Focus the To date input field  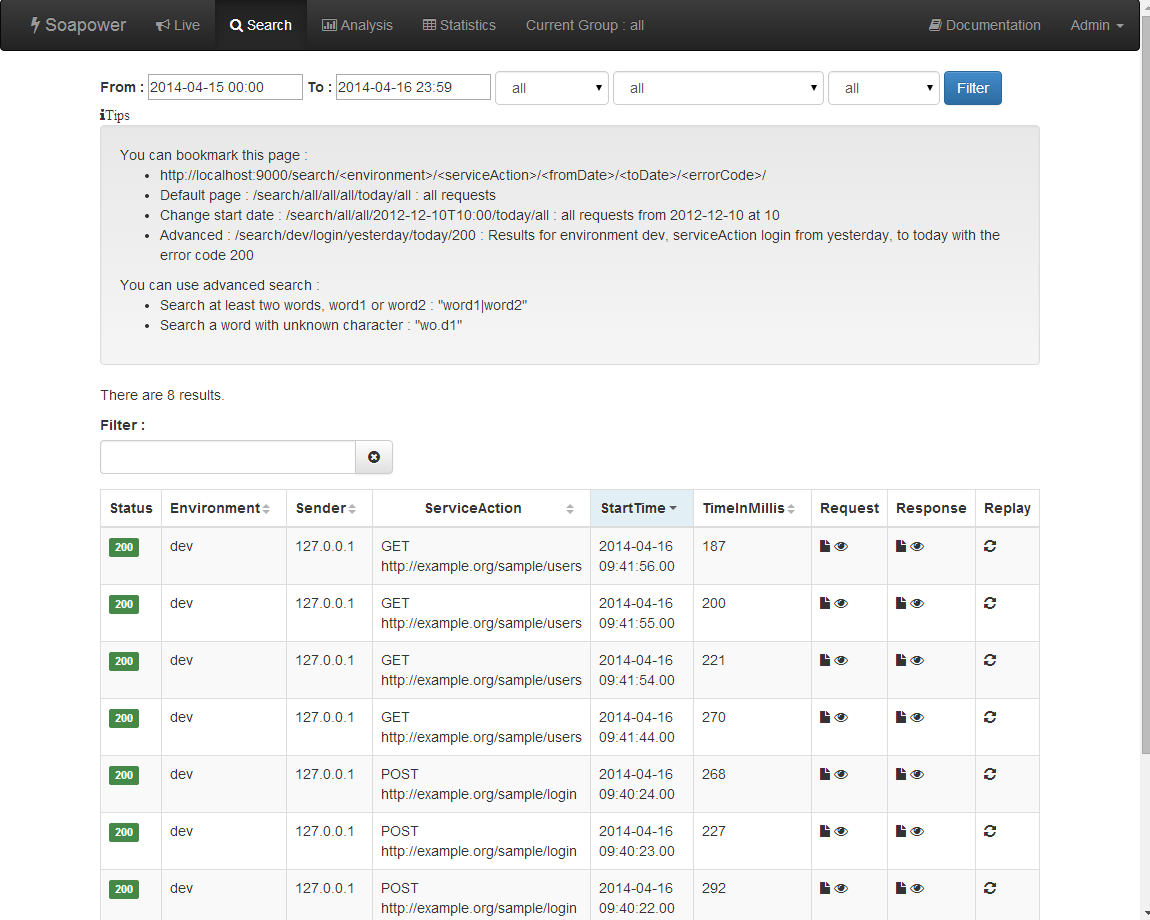(x=413, y=87)
